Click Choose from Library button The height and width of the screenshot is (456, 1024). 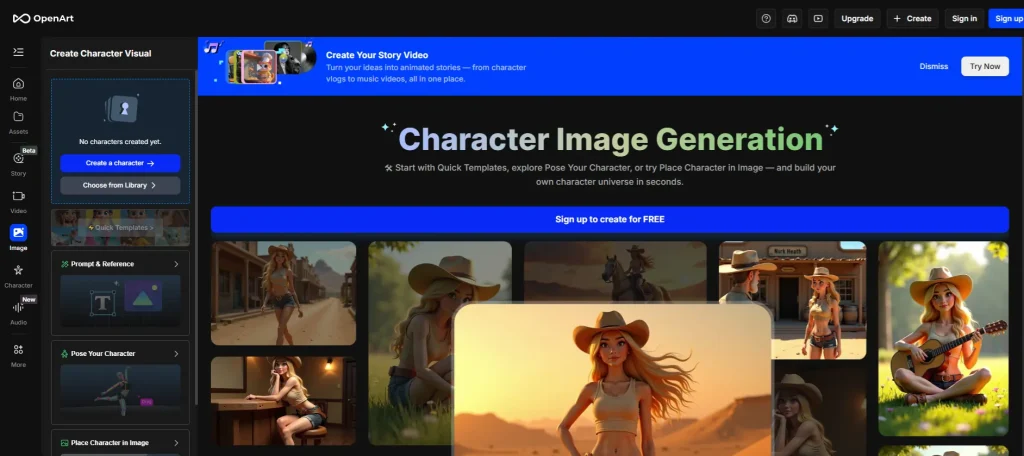[x=120, y=186]
